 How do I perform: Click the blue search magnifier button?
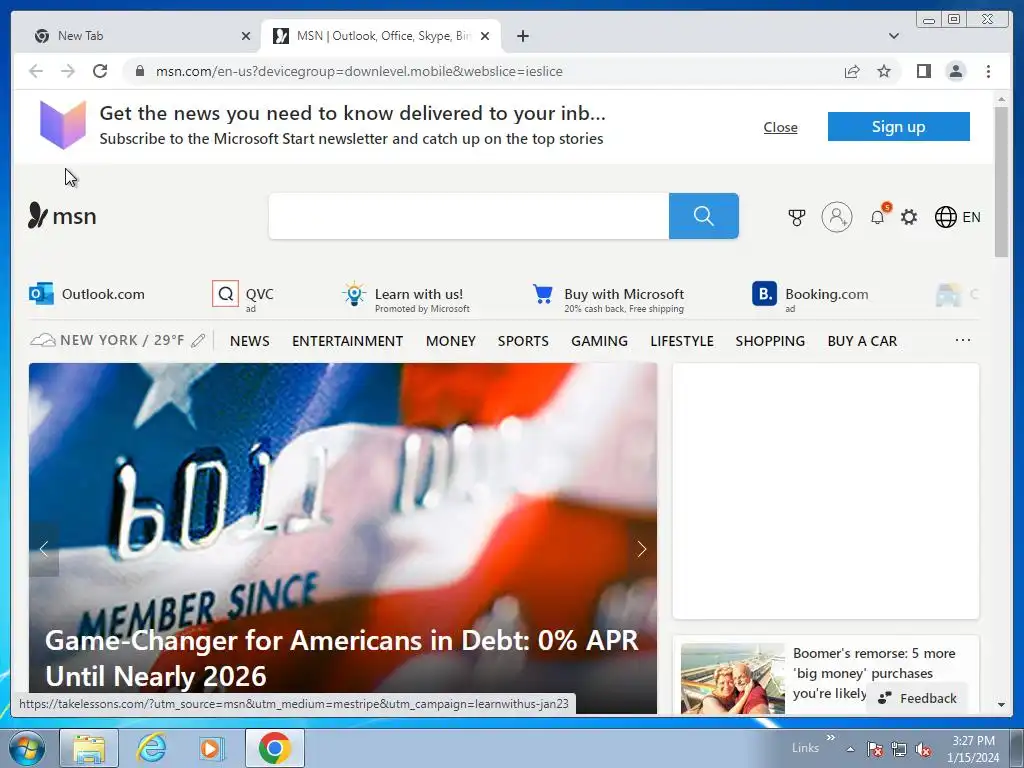pos(703,216)
